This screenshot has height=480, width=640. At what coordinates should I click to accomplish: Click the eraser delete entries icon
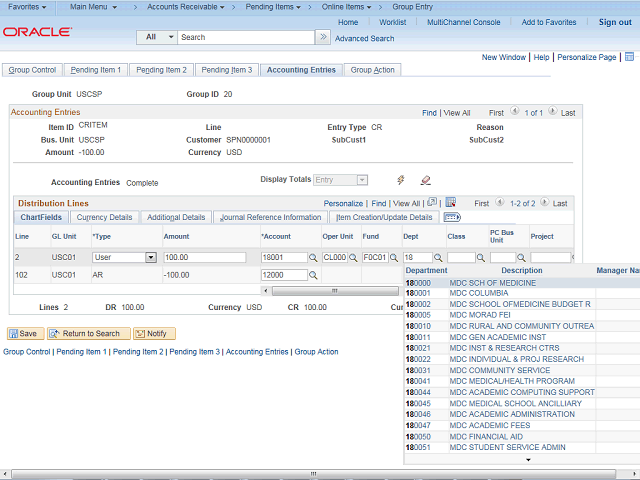pyautogui.click(x=425, y=180)
